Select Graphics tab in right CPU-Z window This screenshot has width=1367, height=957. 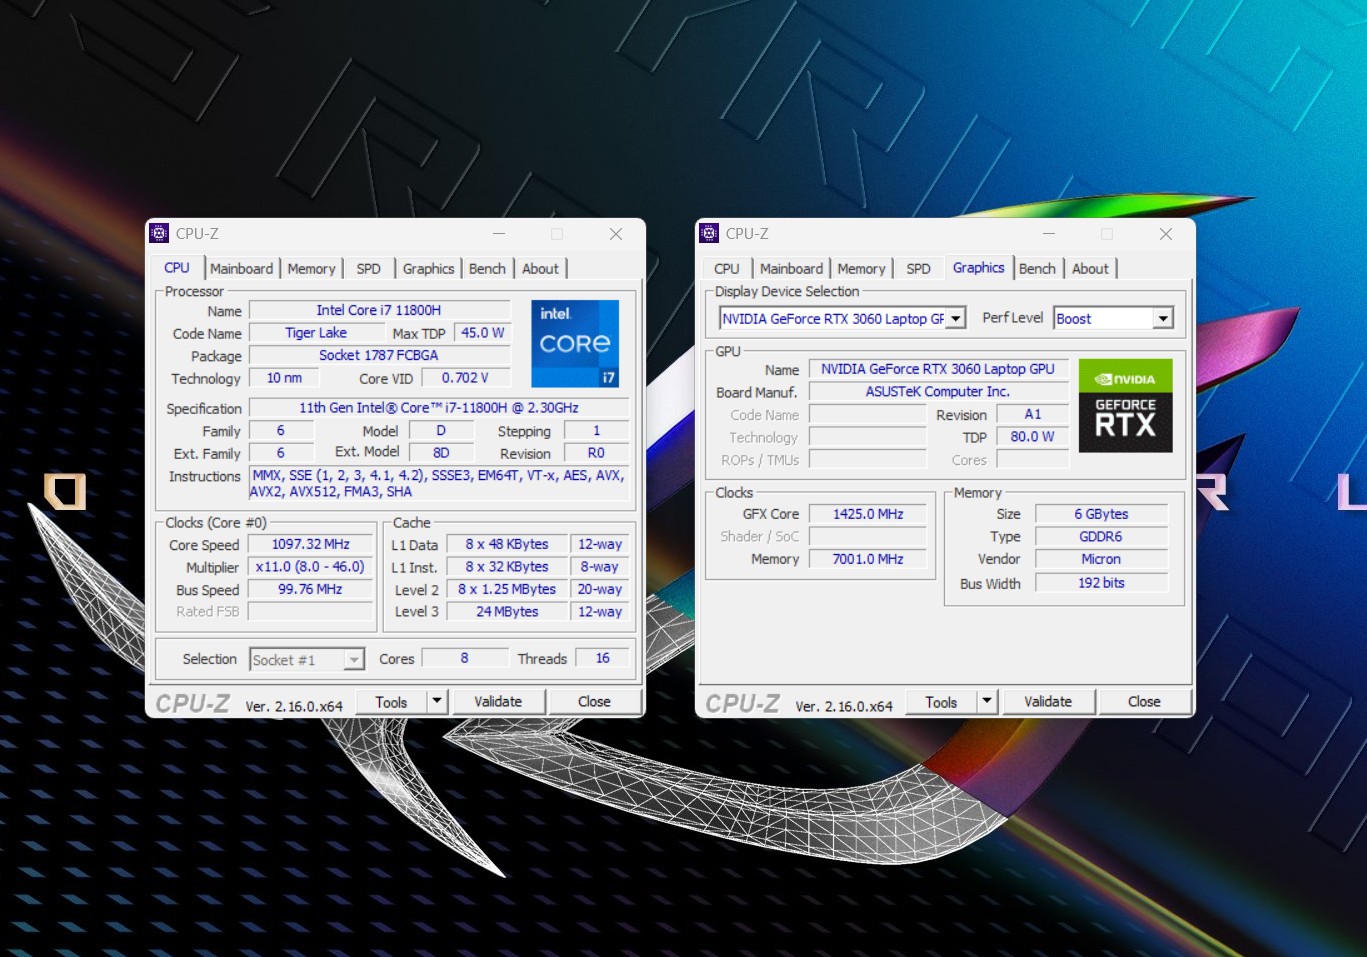[979, 267]
